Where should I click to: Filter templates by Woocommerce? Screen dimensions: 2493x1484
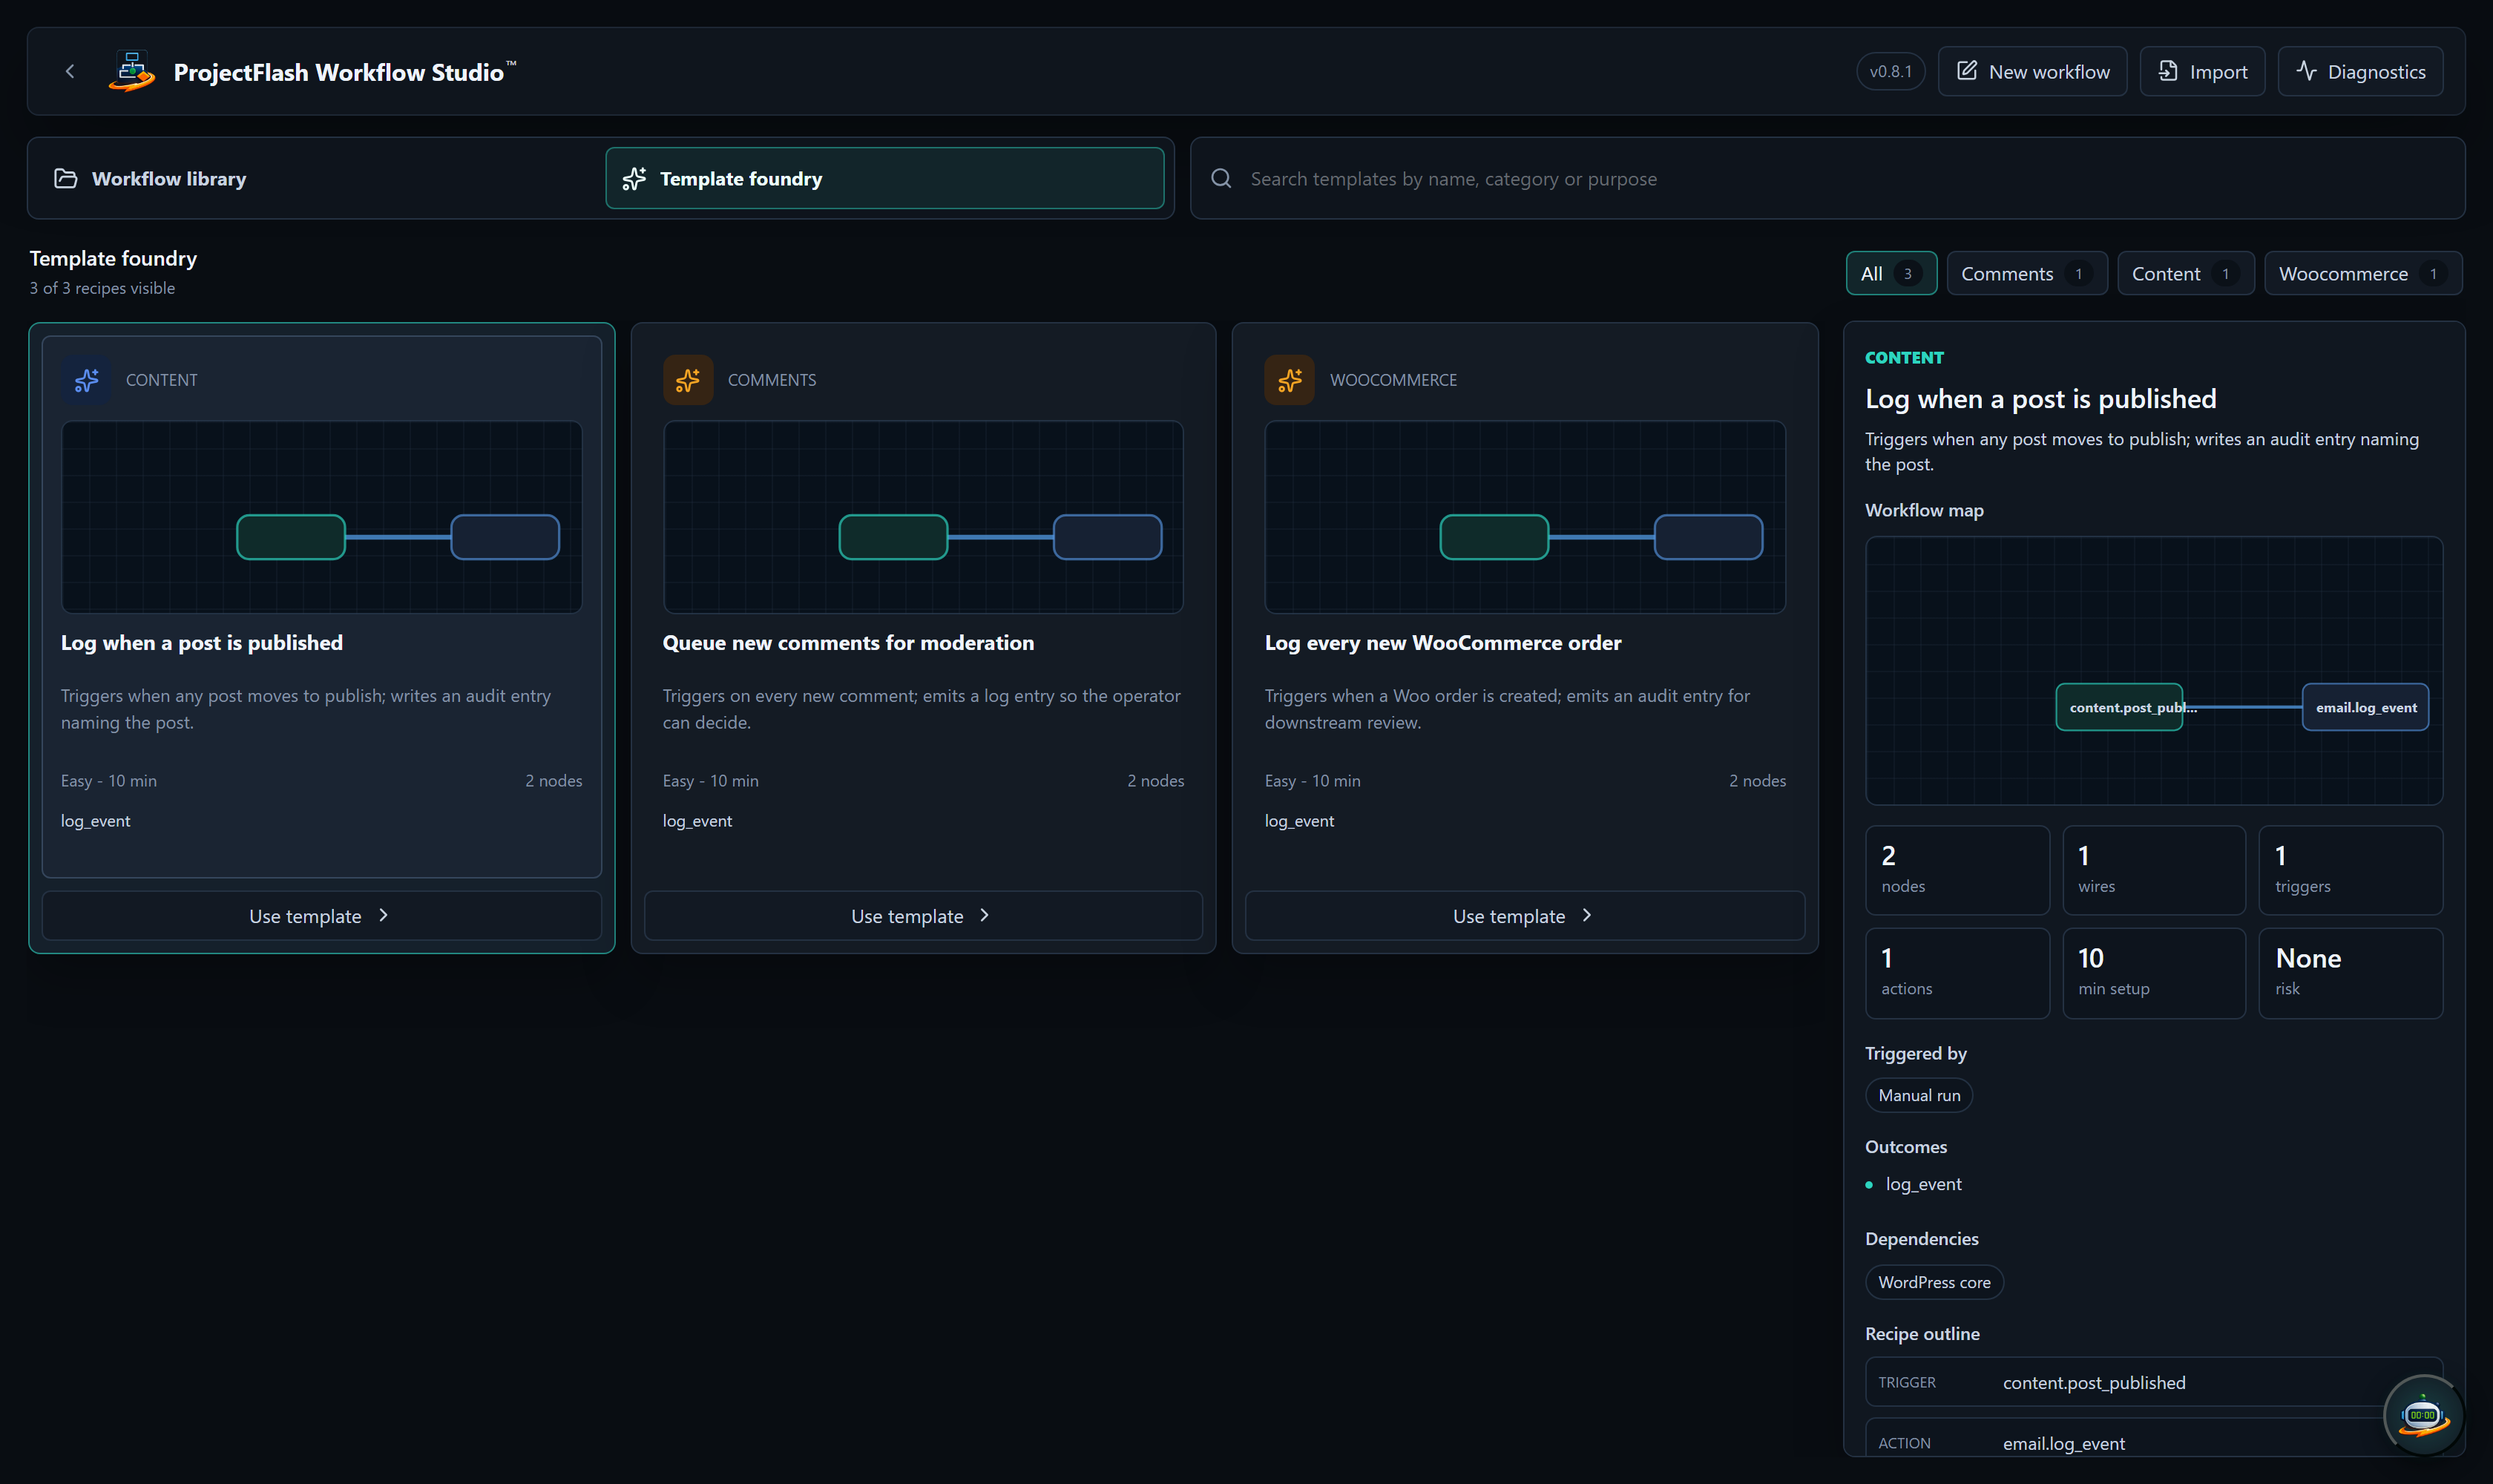[2364, 273]
